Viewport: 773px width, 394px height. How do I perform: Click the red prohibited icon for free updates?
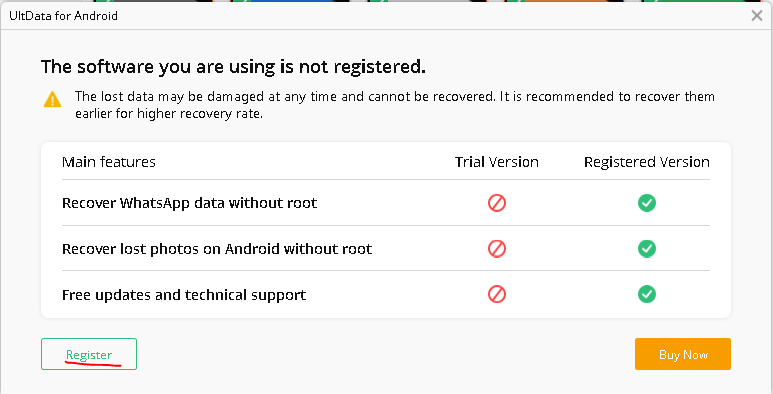tap(497, 294)
